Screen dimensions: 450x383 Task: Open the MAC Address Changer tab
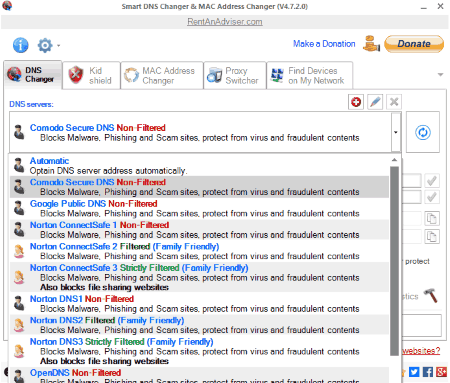click(x=162, y=75)
